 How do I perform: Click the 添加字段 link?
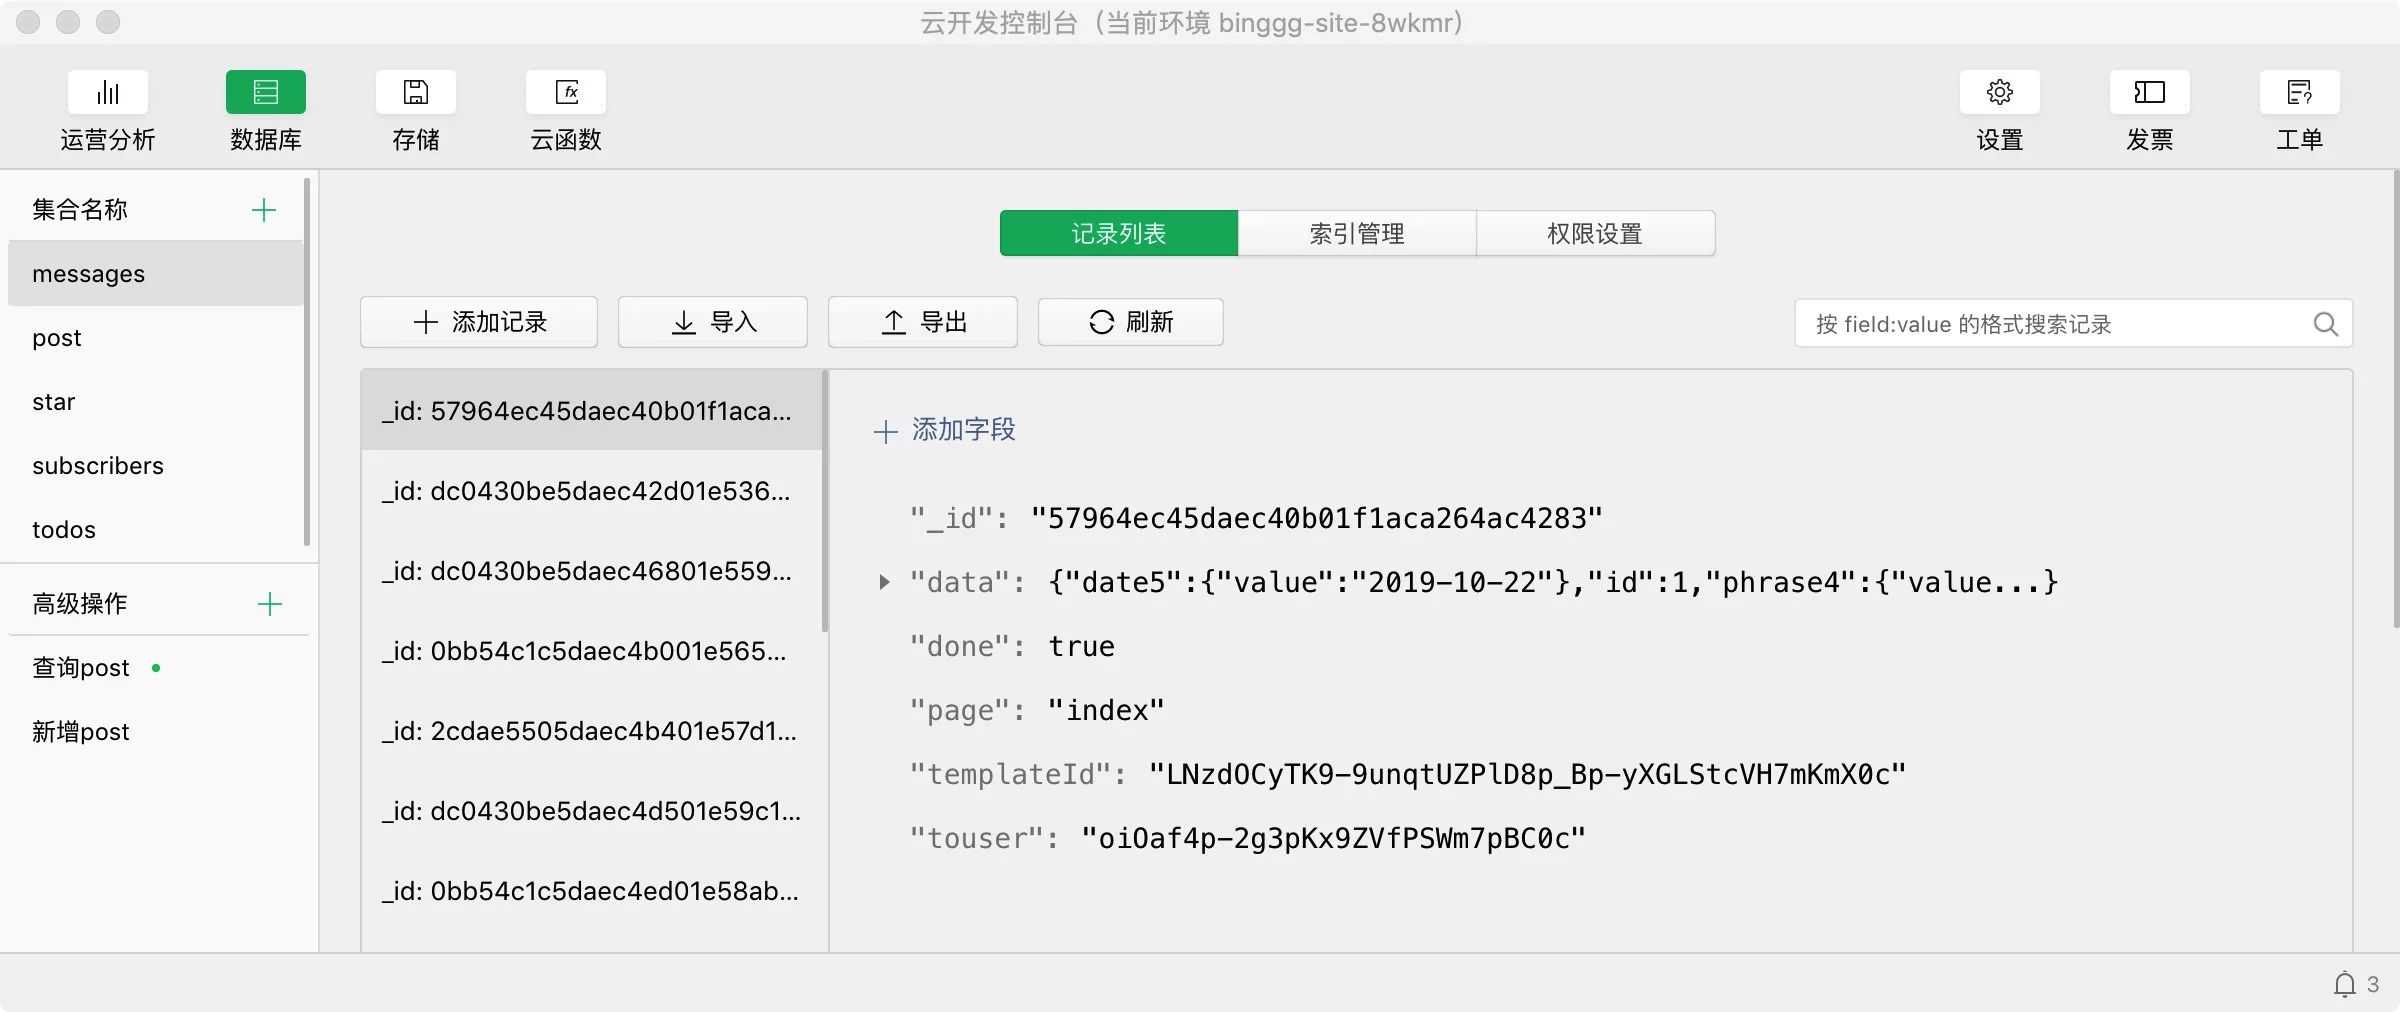click(963, 430)
